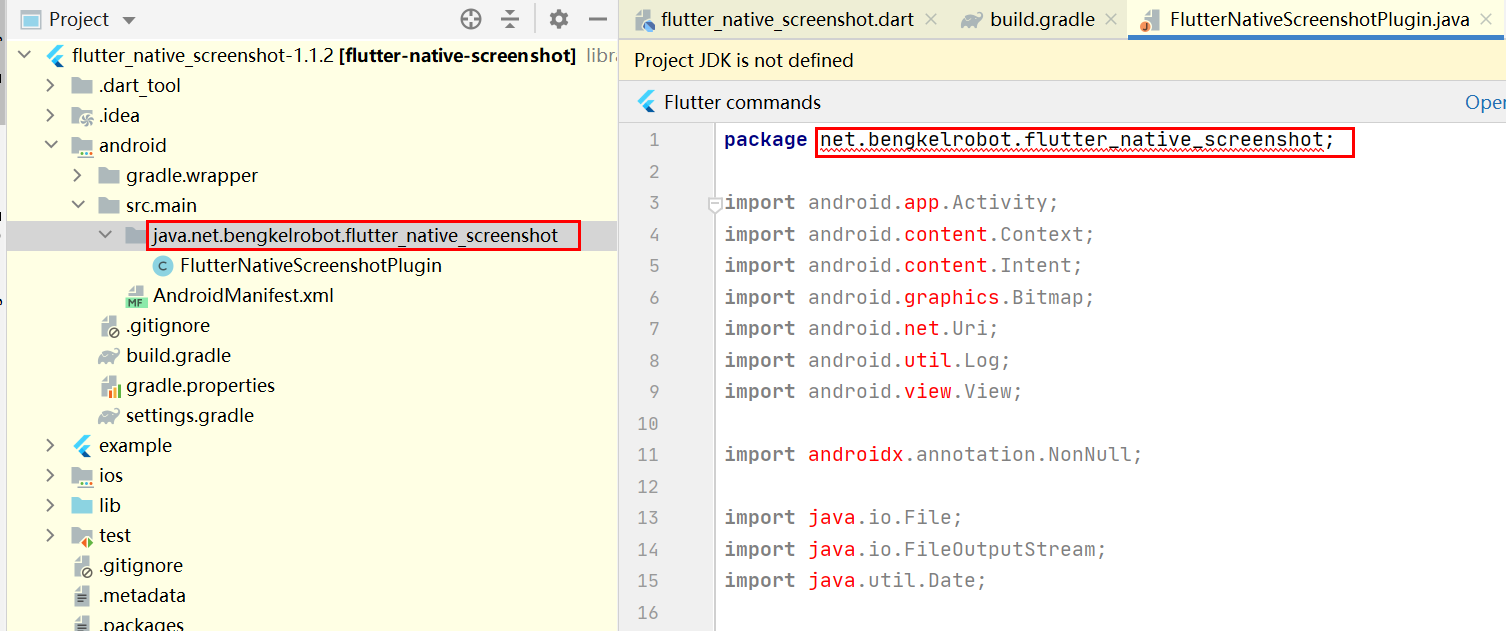Viewport: 1506px width, 631px height.
Task: Click the Flutter commands banner logo
Action: click(x=647, y=102)
